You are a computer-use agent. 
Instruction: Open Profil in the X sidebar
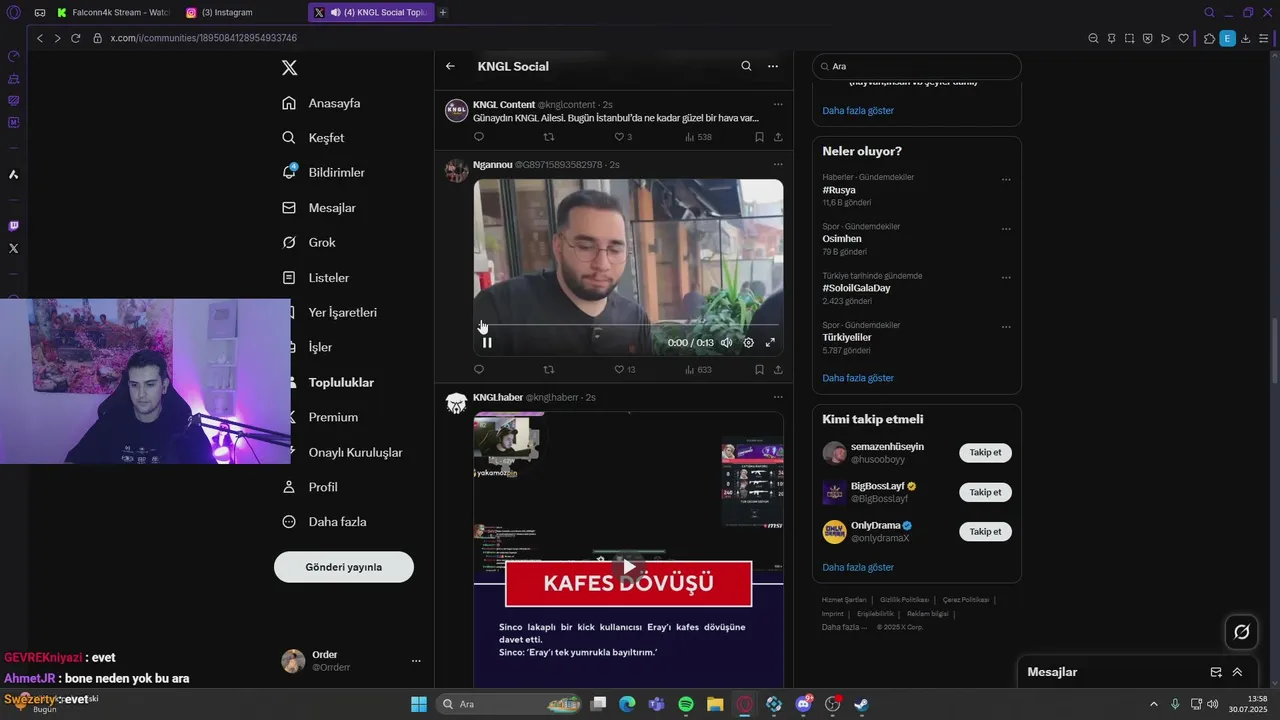coord(310,487)
